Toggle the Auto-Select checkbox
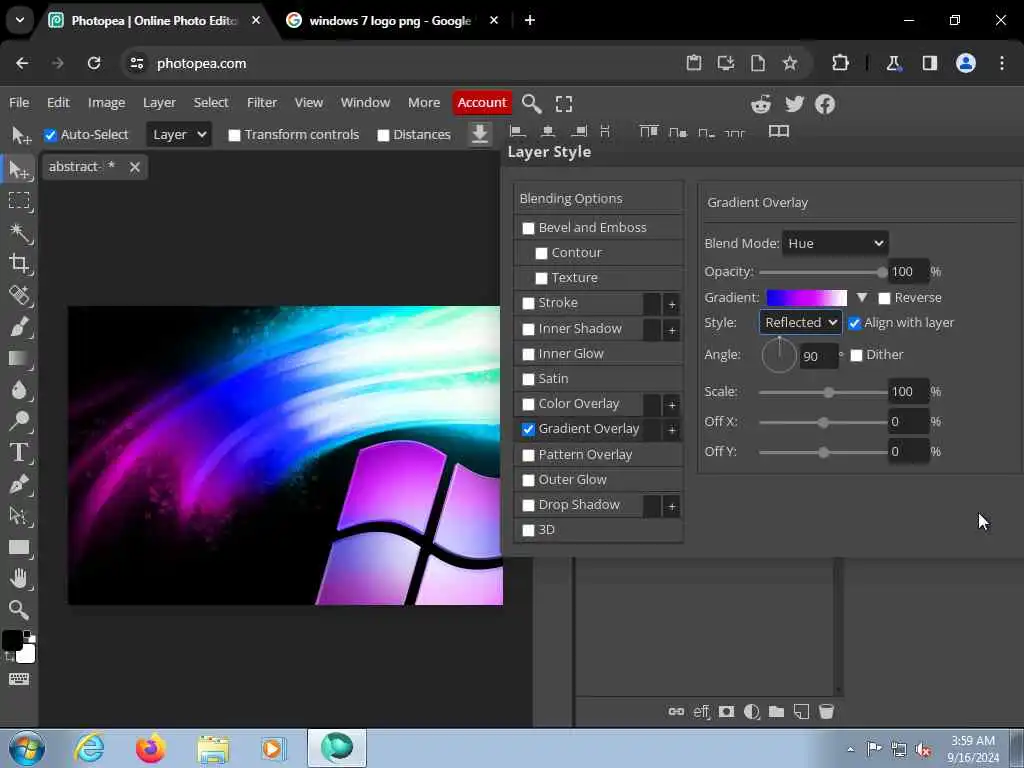Viewport: 1024px width, 768px height. click(x=50, y=135)
